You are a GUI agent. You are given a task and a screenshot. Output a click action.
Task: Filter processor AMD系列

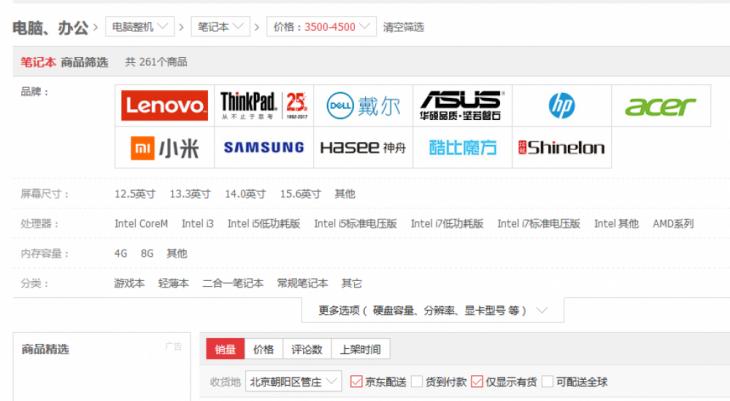[x=673, y=224]
